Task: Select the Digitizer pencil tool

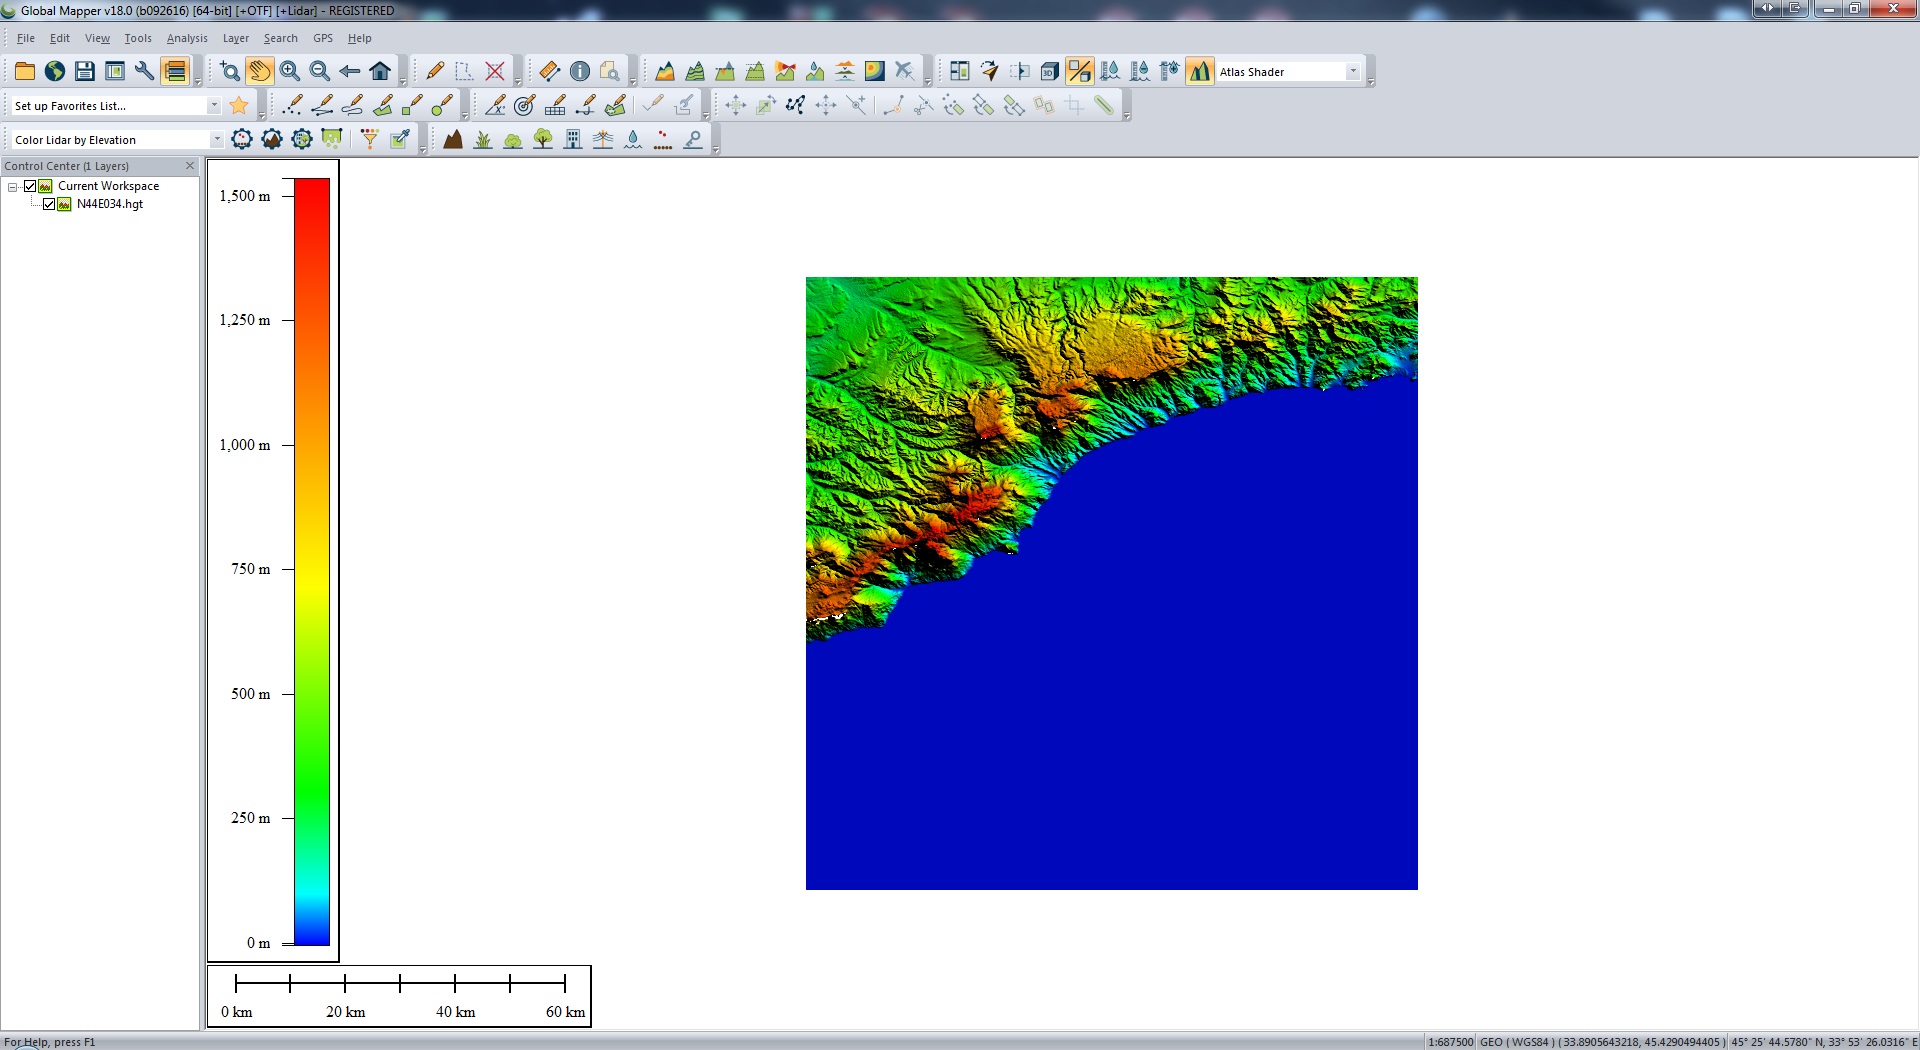Action: tap(435, 71)
